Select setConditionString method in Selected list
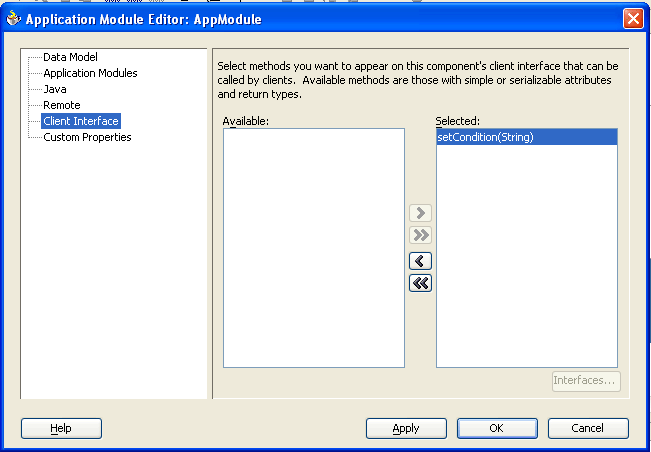The image size is (651, 452). coord(526,137)
